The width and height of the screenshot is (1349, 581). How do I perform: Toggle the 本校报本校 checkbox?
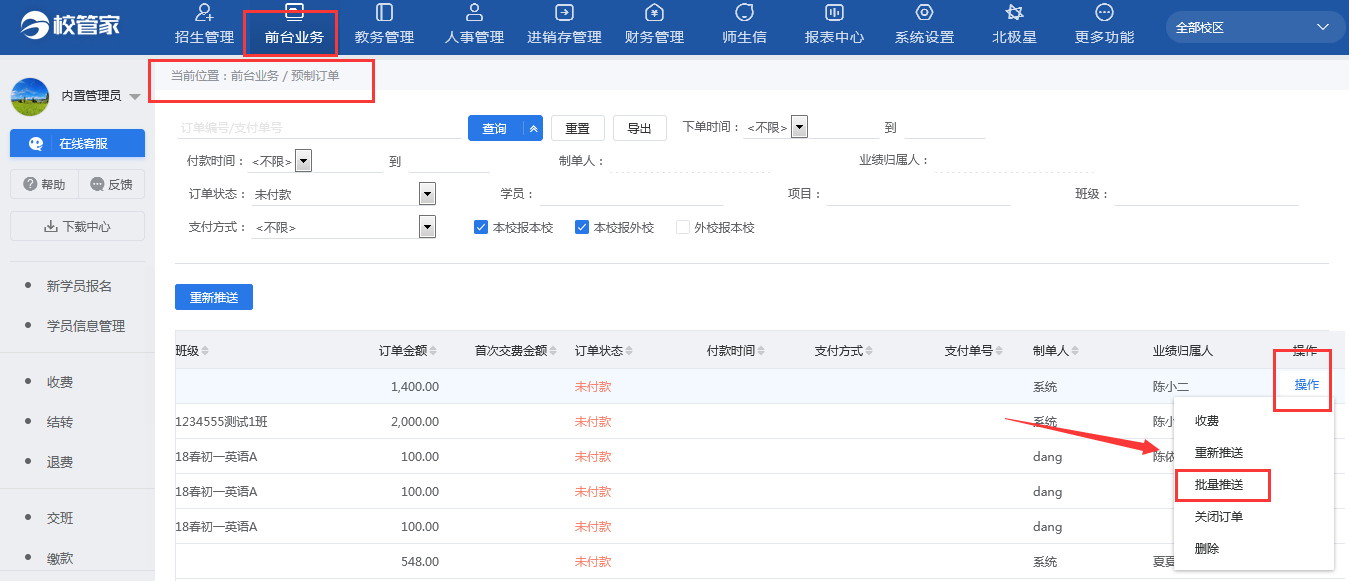coord(481,227)
